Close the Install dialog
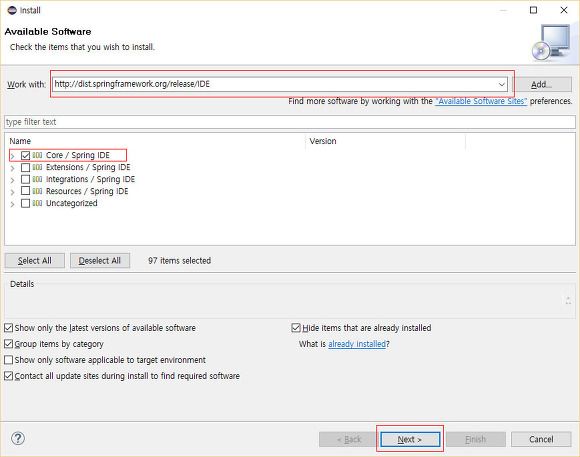The image size is (580, 457). tap(564, 10)
